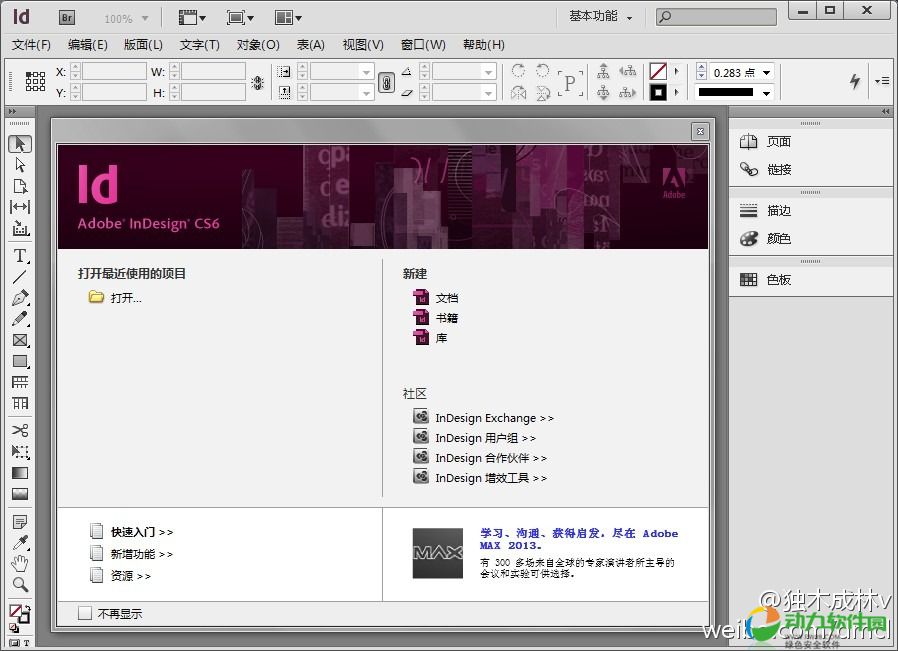Viewport: 898px width, 651px height.
Task: Pick the Scissors tool
Action: [x=20, y=430]
